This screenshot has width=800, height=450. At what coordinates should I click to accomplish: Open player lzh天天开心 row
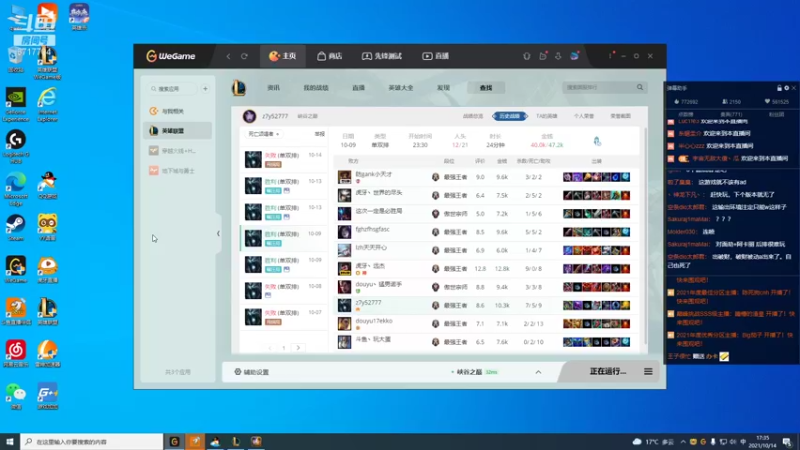coord(485,250)
